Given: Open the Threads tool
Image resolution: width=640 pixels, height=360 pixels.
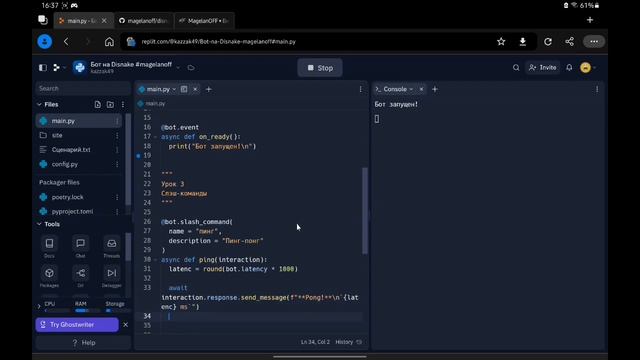Looking at the screenshot, I should click(x=111, y=247).
